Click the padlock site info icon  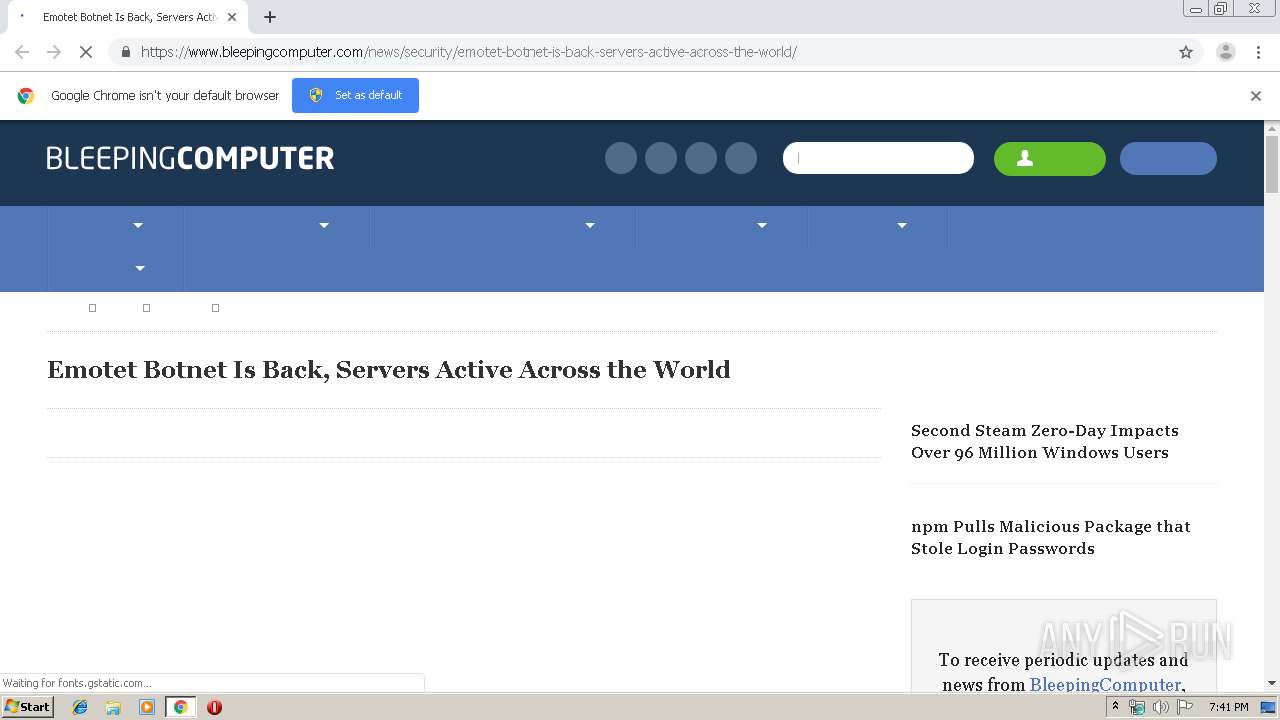pos(125,52)
